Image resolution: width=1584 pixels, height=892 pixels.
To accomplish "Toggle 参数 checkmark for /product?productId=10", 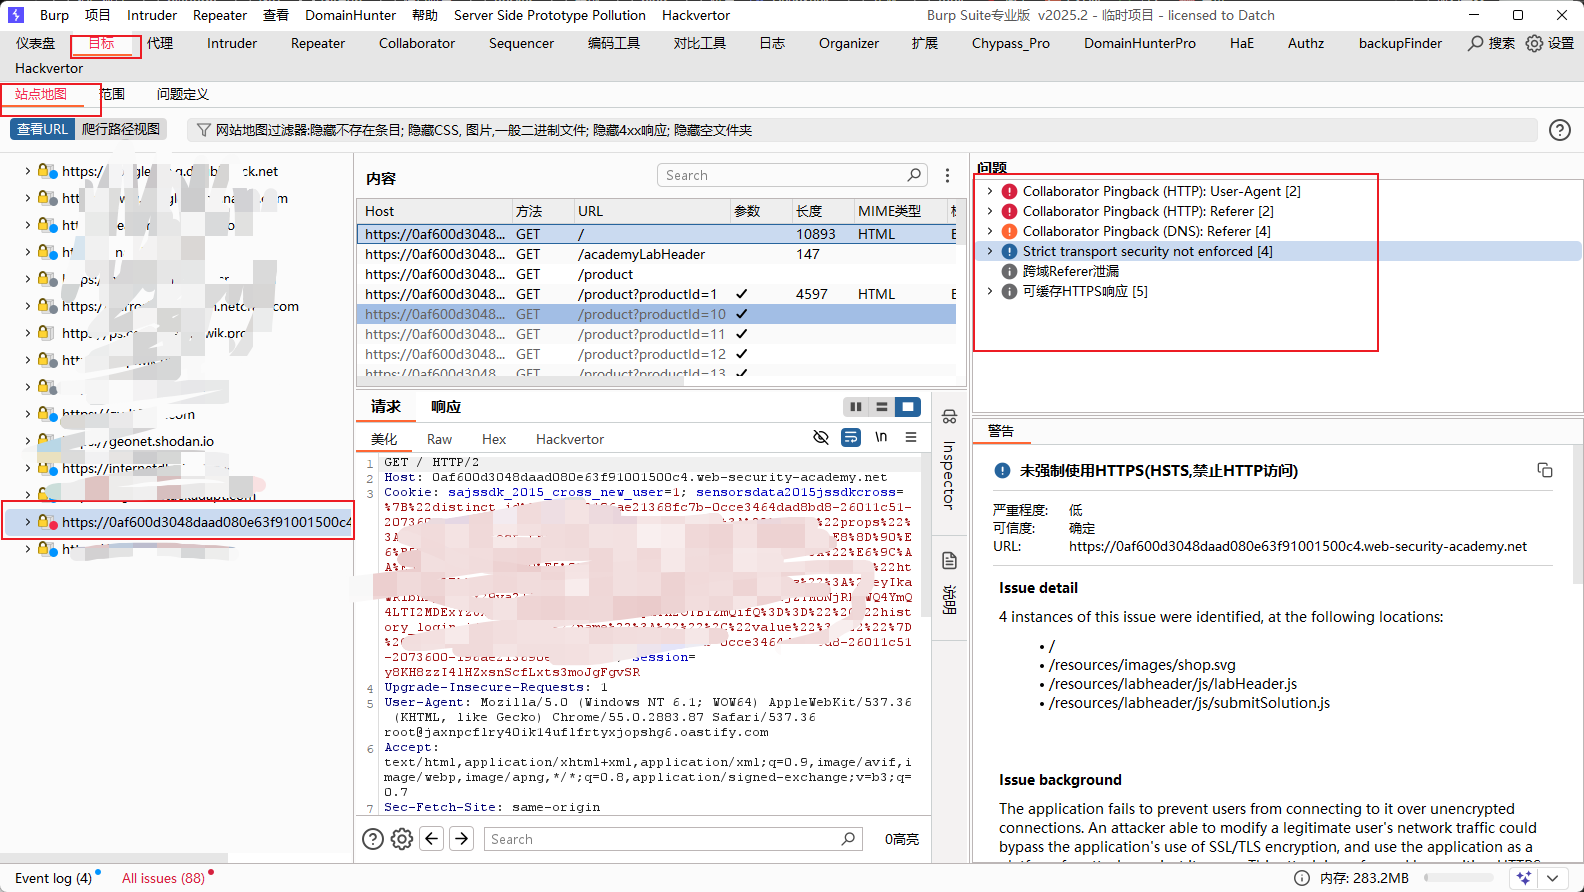I will pos(741,314).
